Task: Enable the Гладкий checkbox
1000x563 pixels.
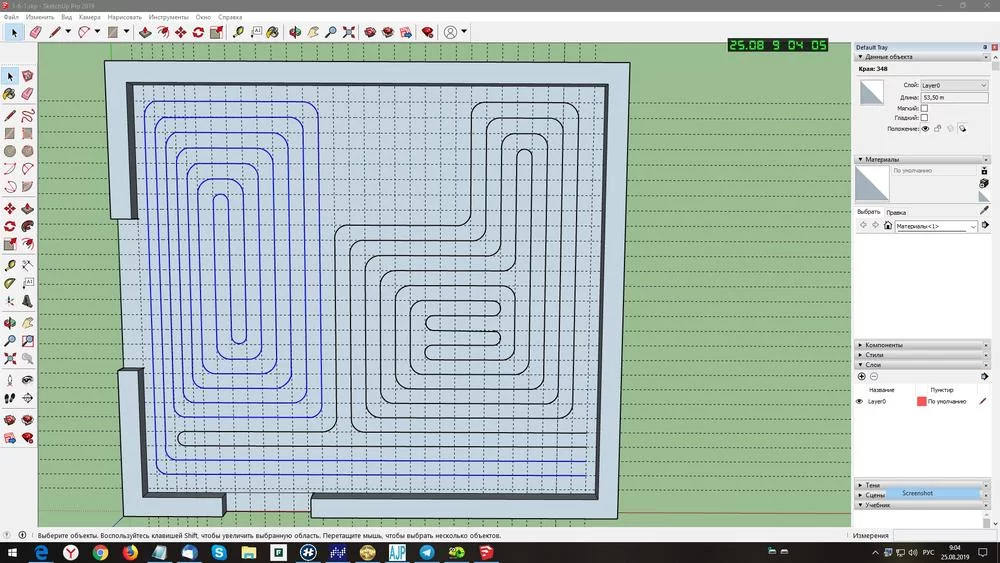Action: click(x=924, y=118)
